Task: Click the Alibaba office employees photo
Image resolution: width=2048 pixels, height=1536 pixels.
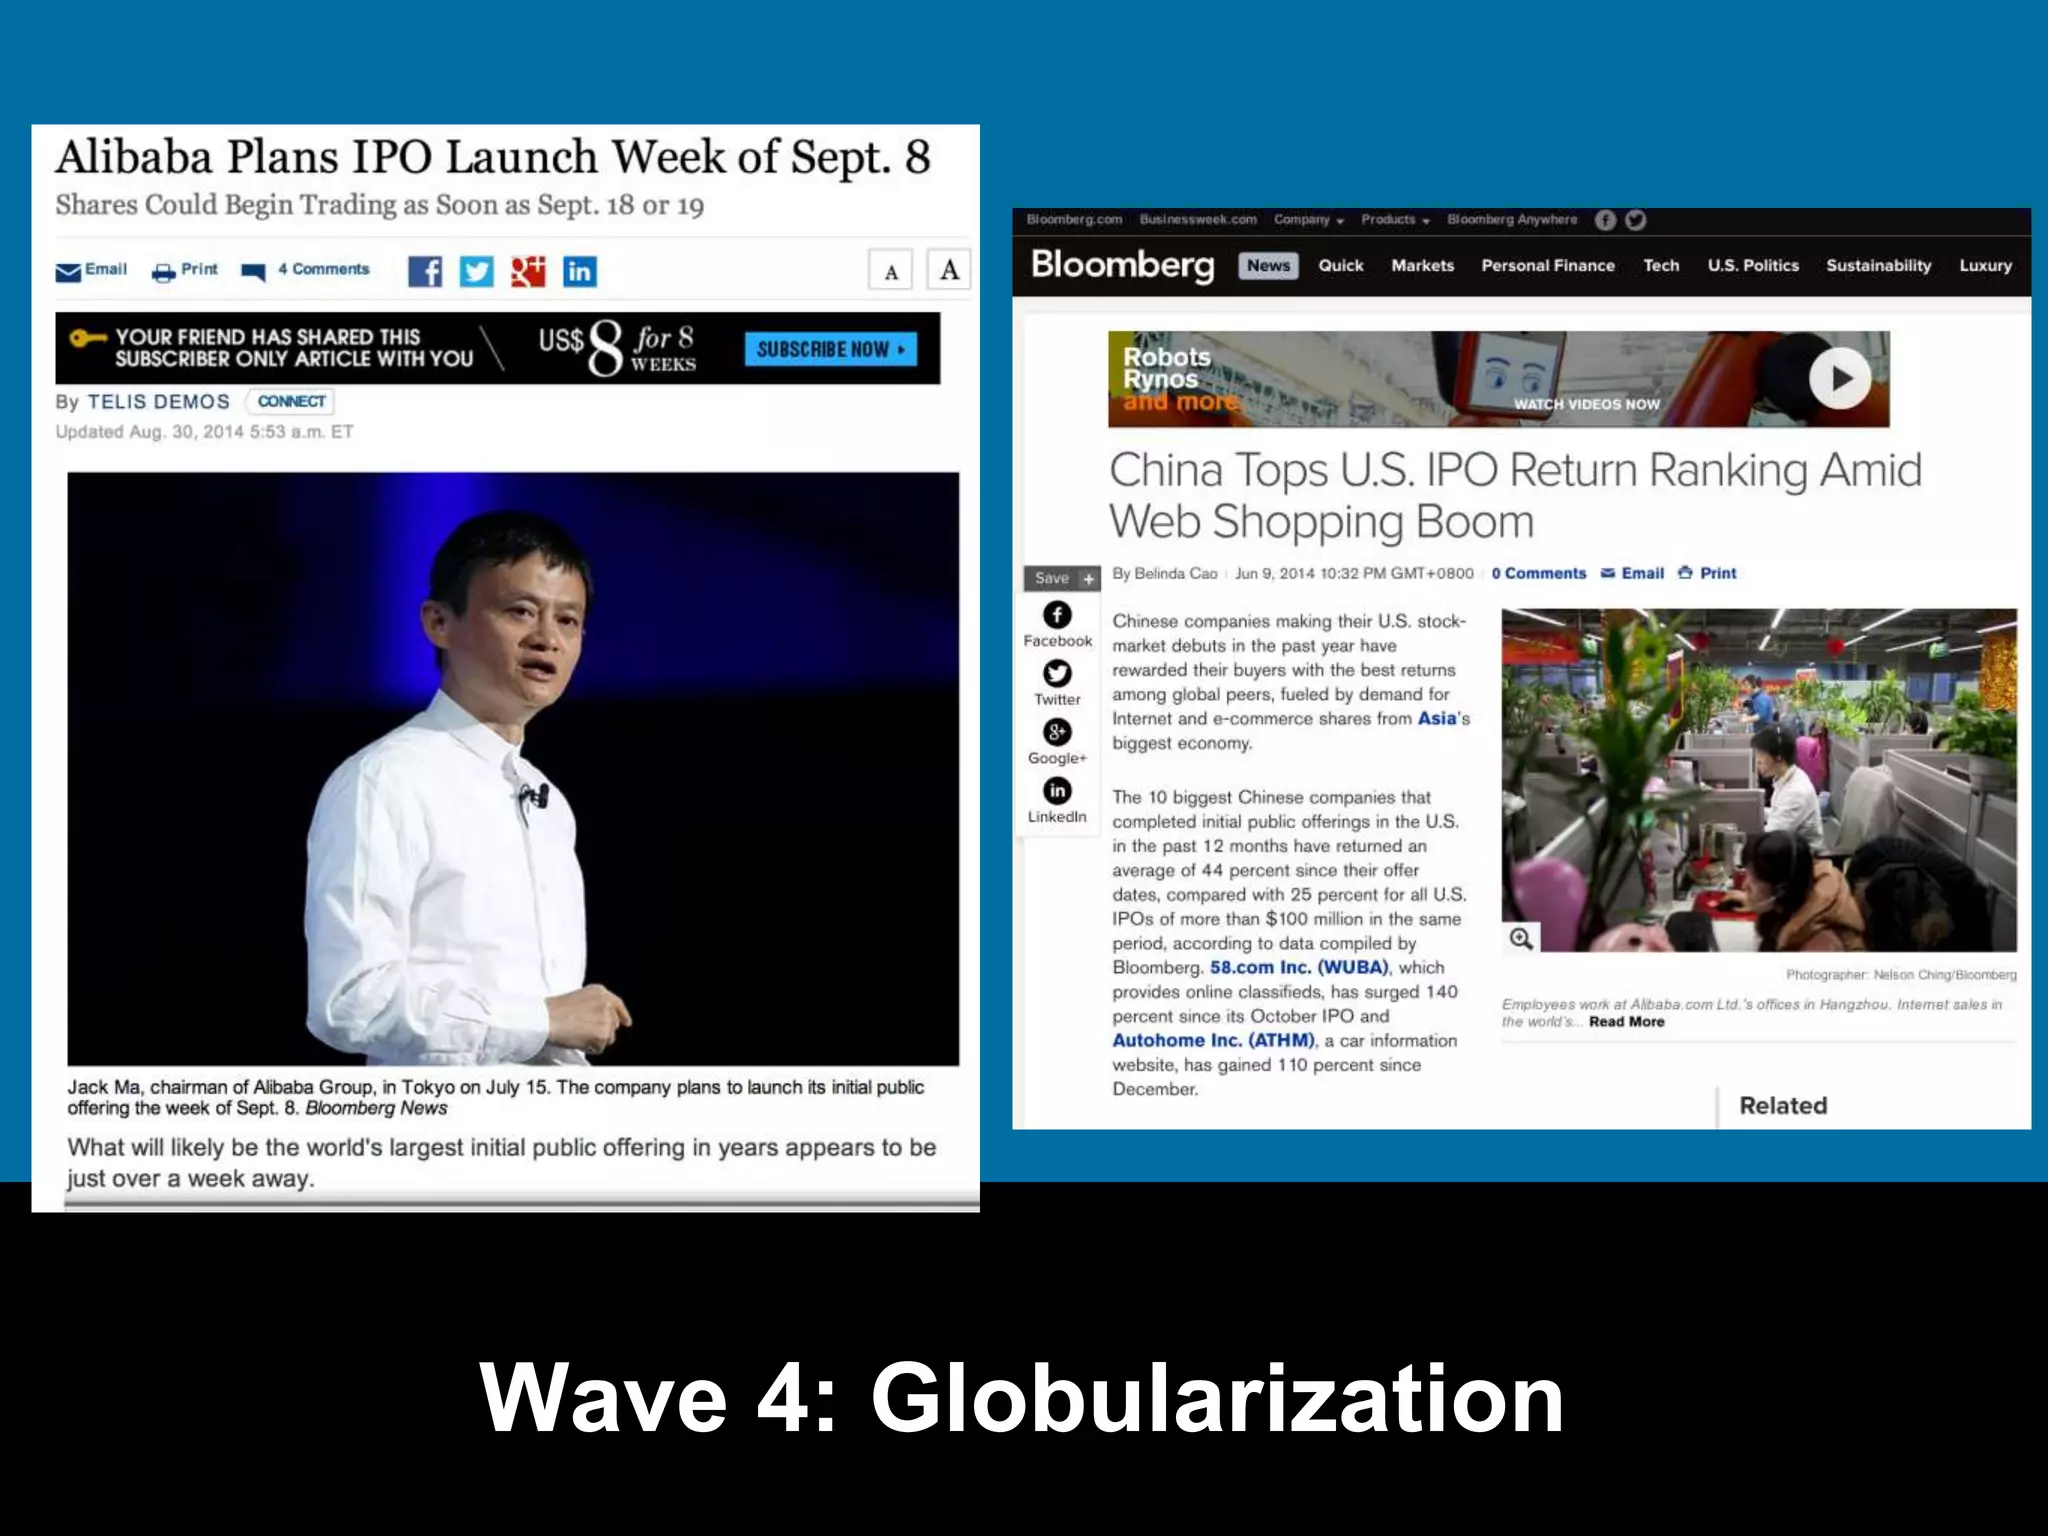Action: 1759,780
